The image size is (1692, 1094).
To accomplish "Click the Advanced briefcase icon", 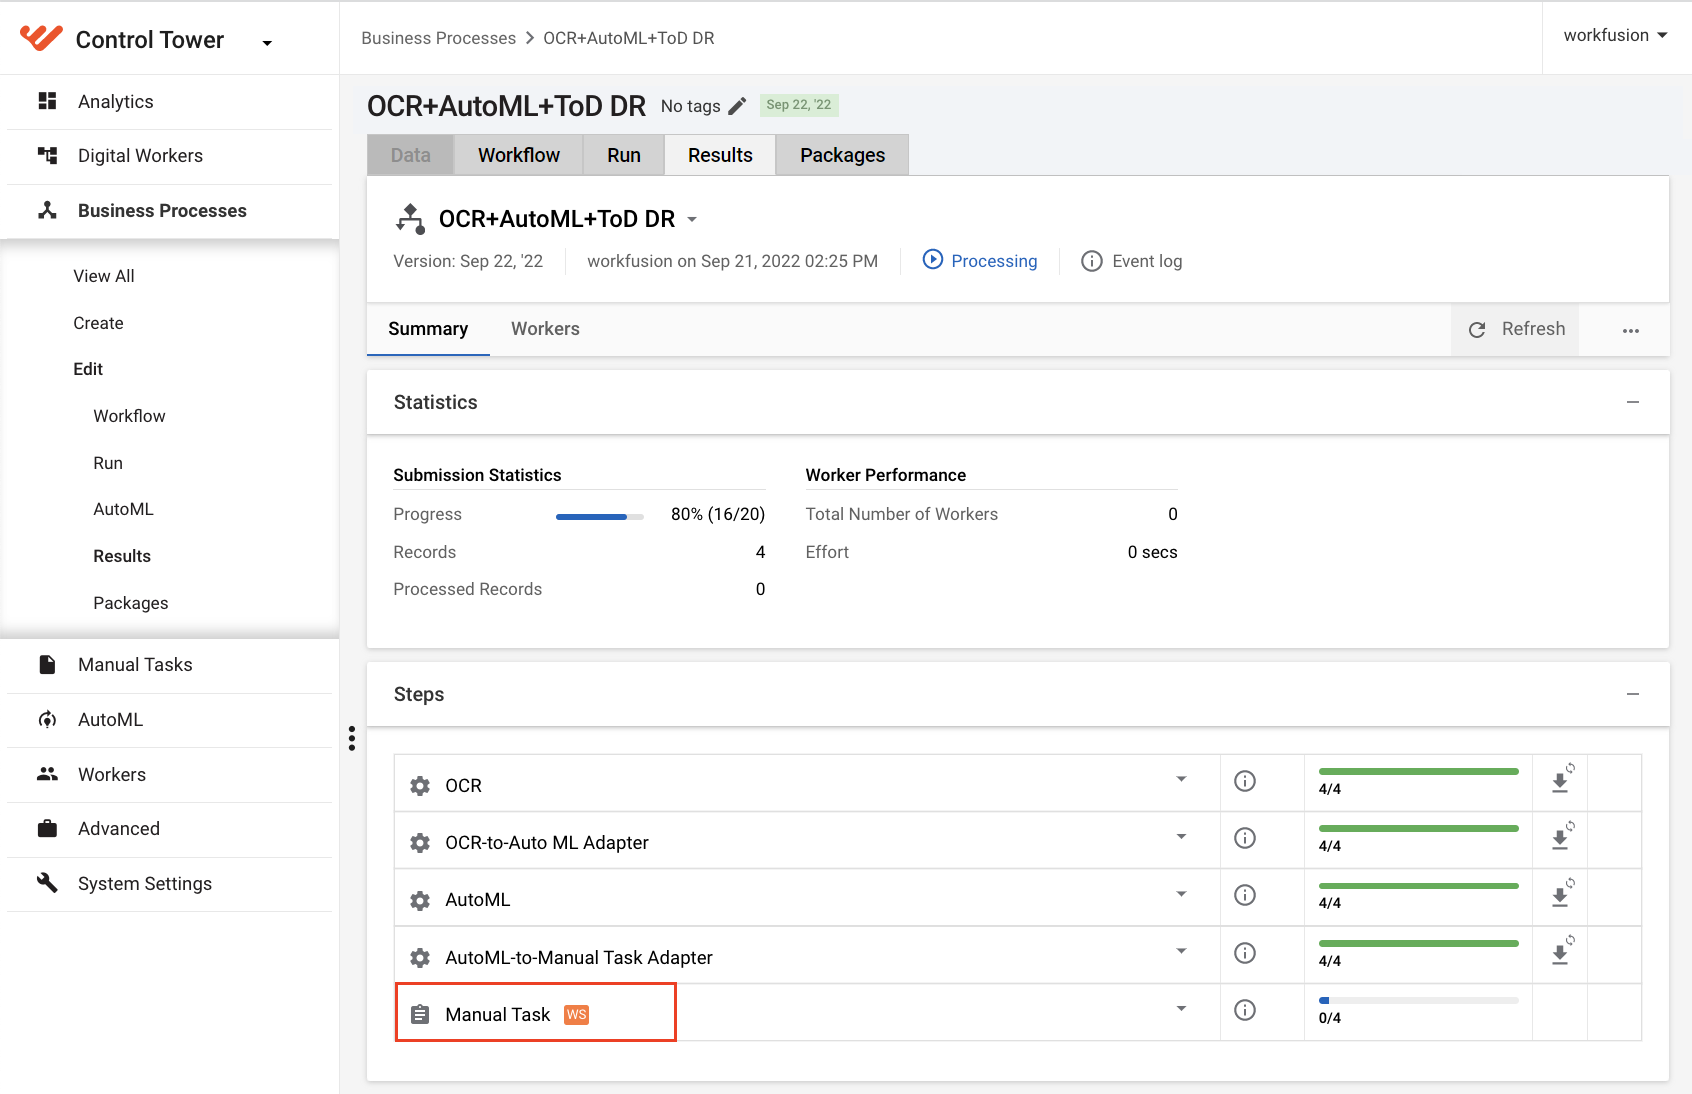I will 47,828.
